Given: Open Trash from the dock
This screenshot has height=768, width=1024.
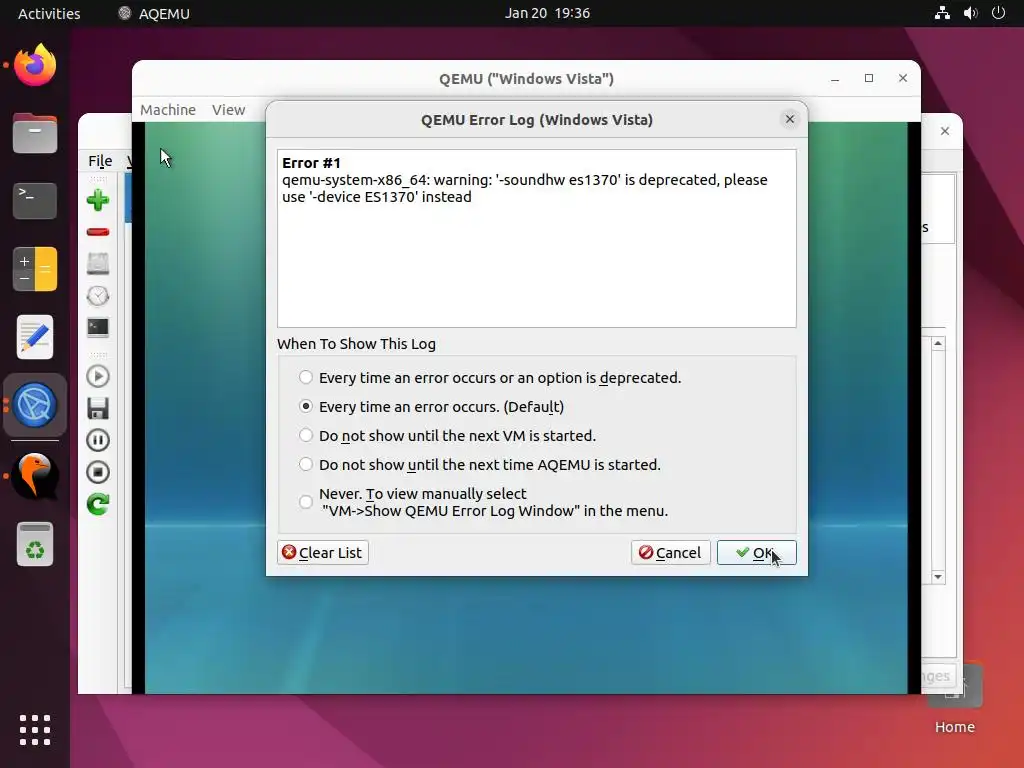Looking at the screenshot, I should 35,544.
